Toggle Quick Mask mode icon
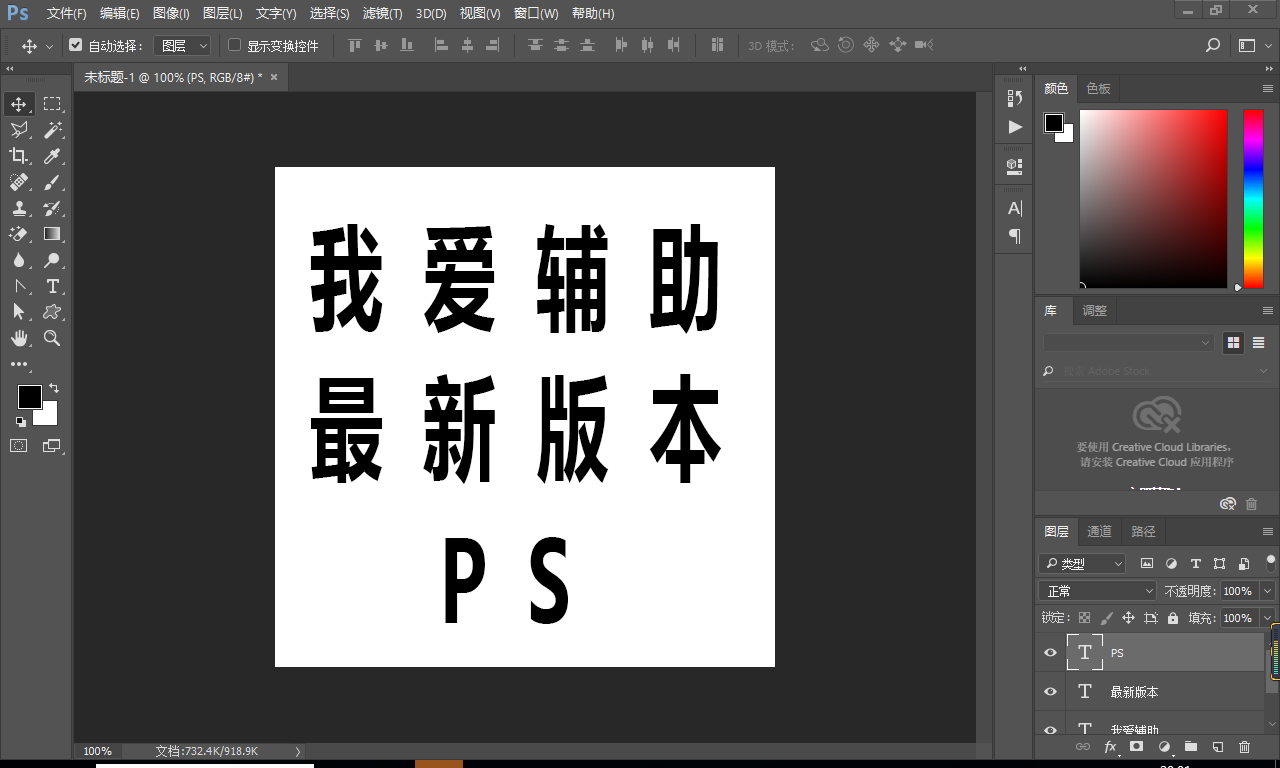Viewport: 1280px width, 768px height. tap(19, 445)
